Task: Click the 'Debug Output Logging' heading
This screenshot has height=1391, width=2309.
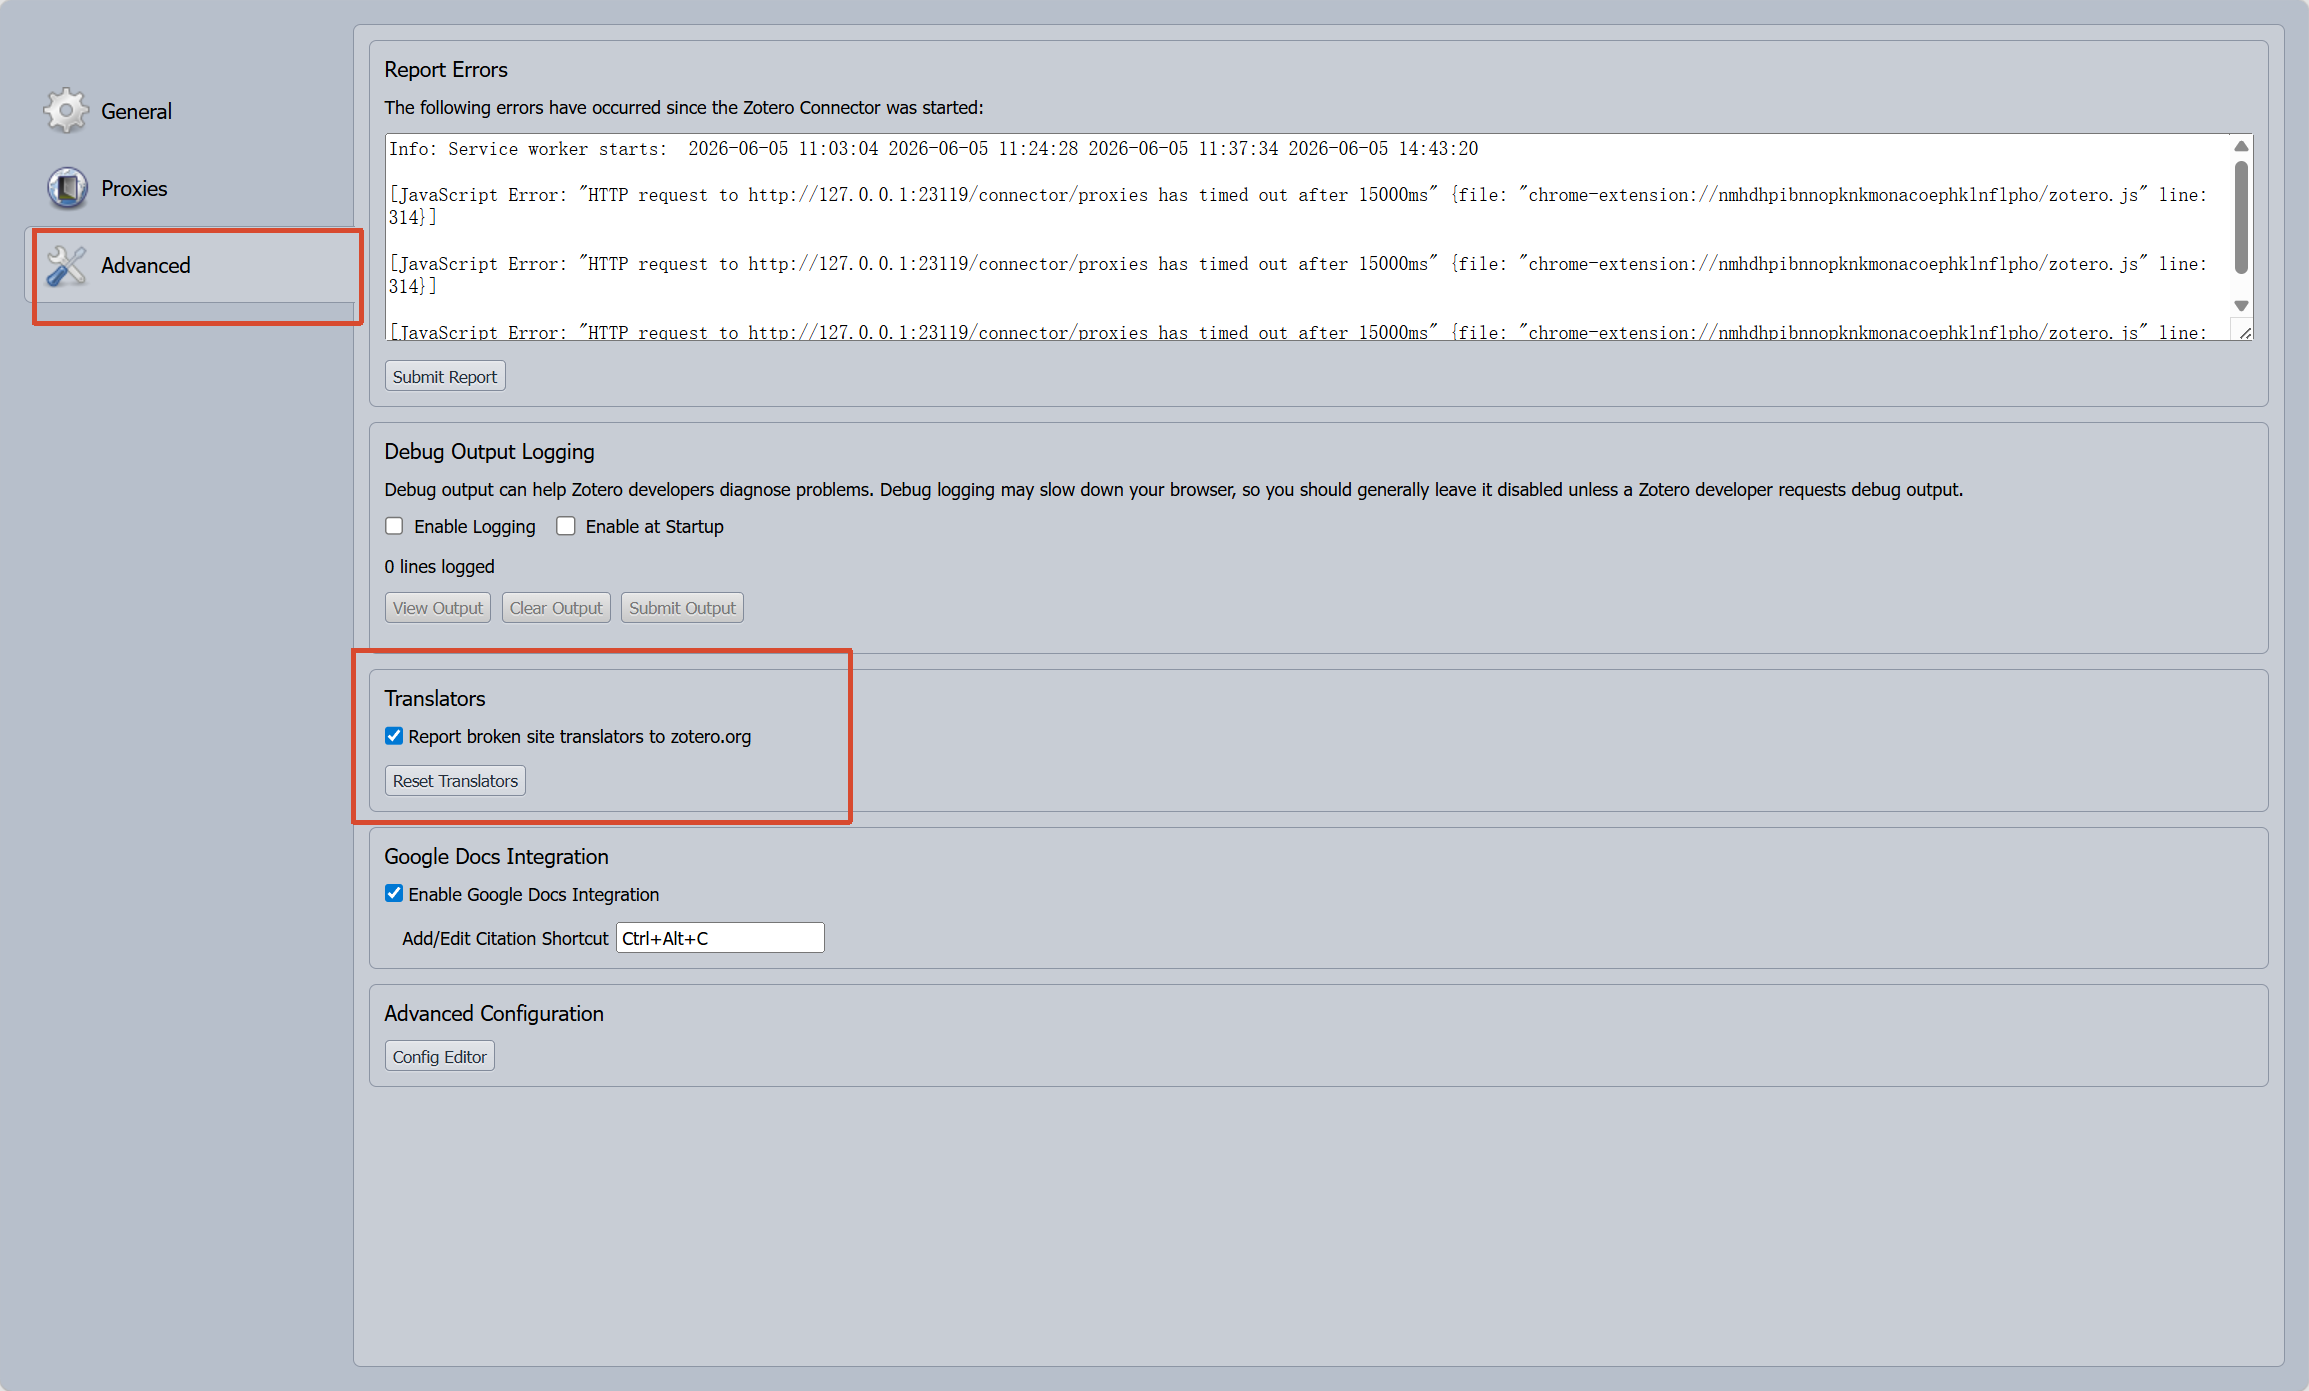Action: click(489, 451)
